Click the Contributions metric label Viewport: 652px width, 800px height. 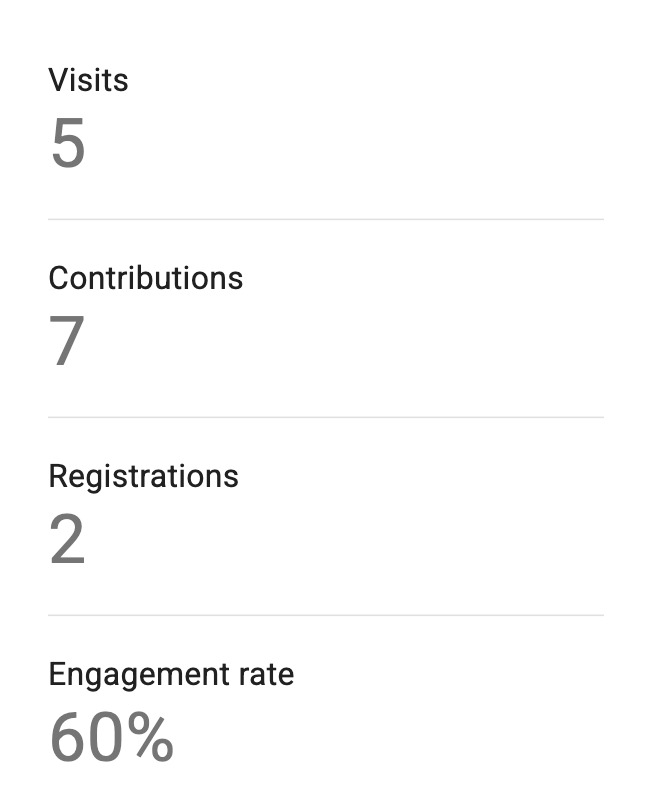click(x=145, y=278)
